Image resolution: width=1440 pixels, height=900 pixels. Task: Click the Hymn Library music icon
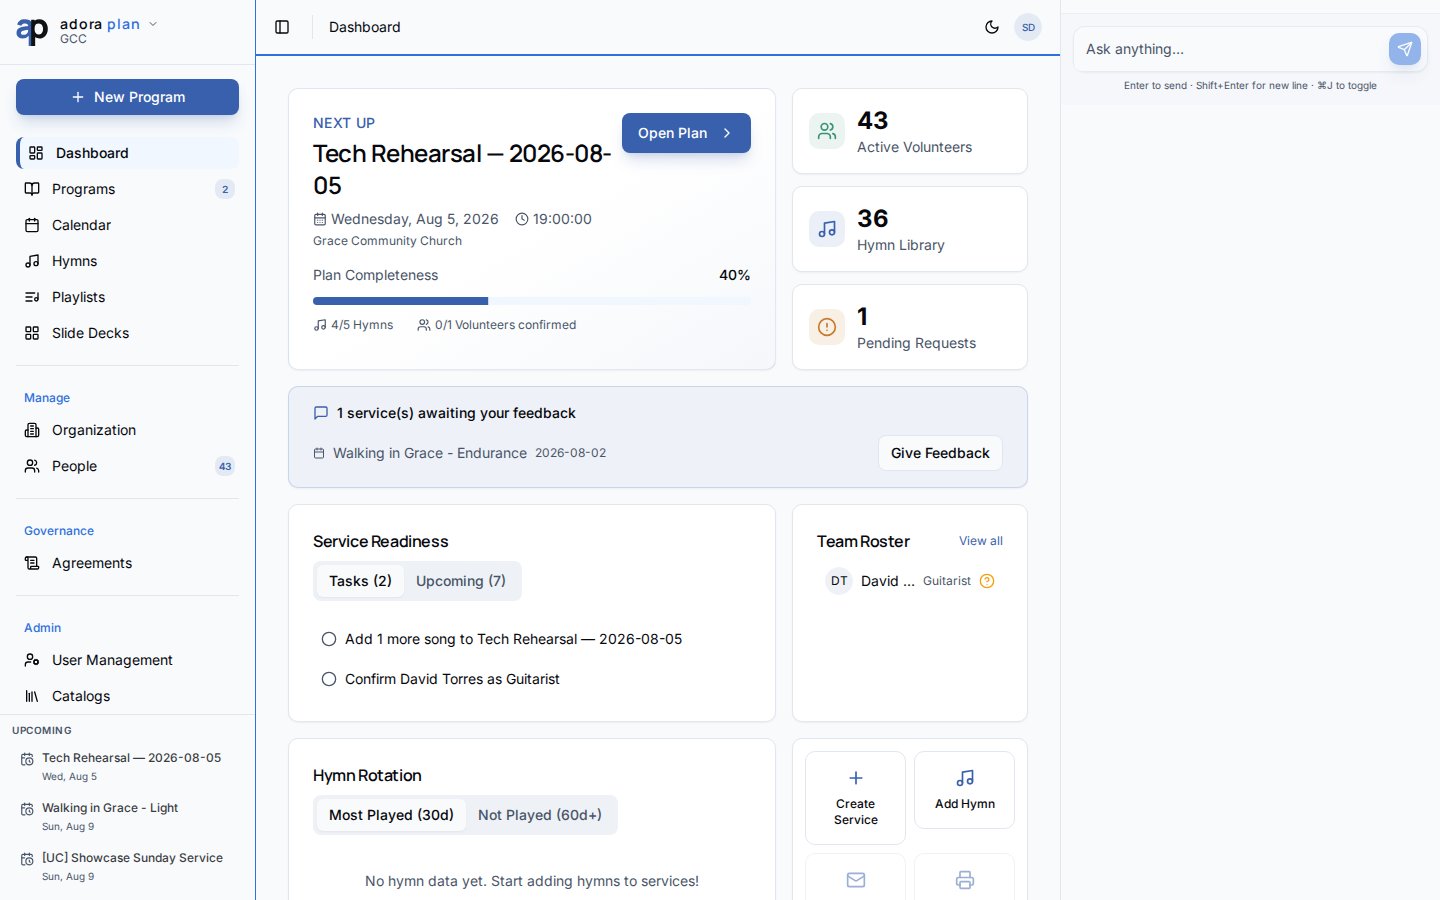click(x=827, y=229)
